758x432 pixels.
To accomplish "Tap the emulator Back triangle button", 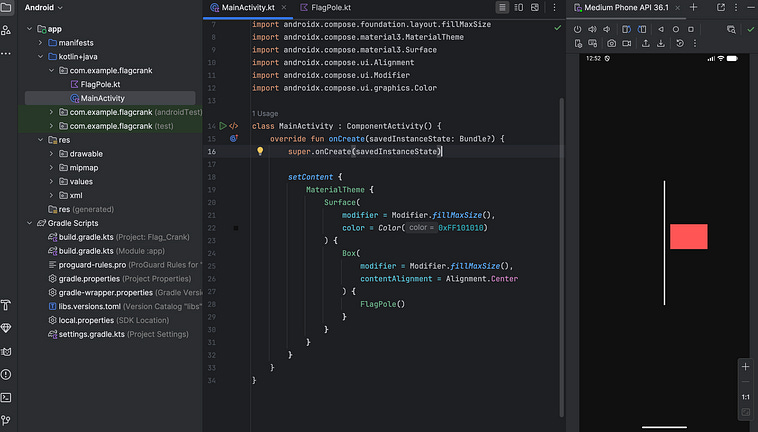I will tap(661, 29).
